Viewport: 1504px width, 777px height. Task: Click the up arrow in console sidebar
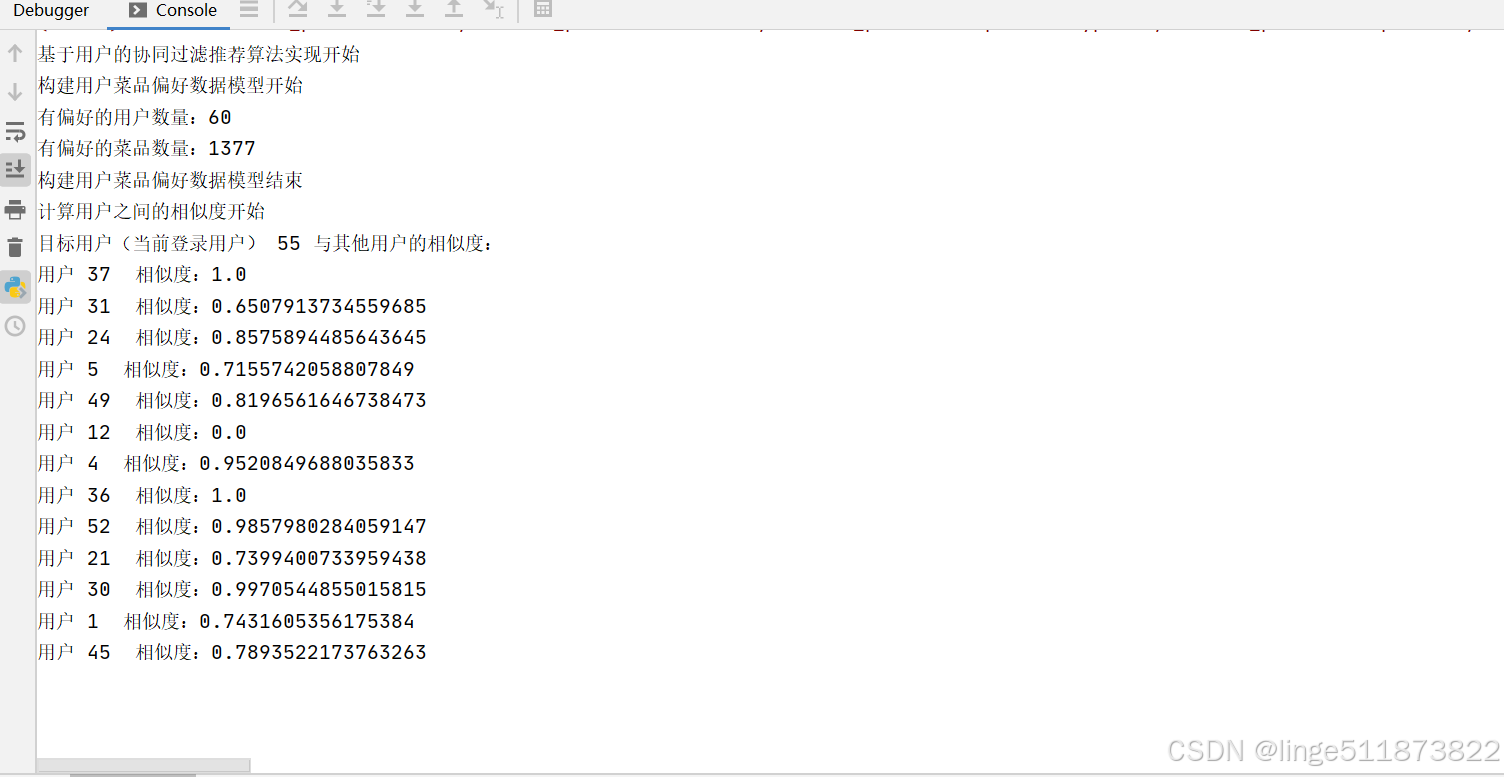pos(15,53)
